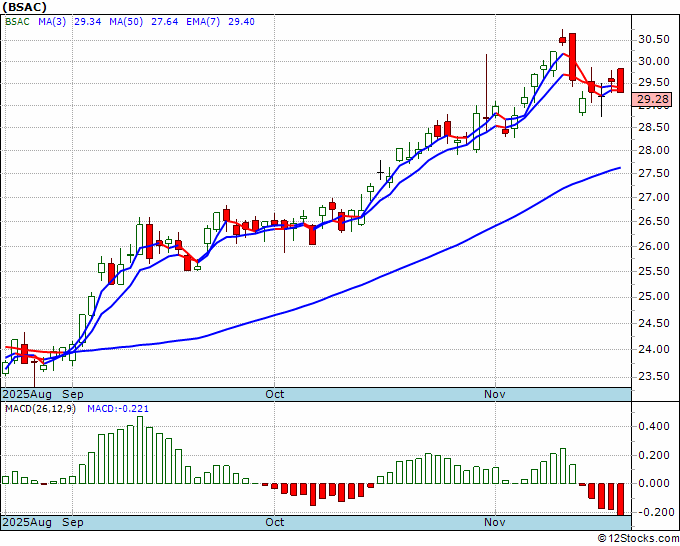Click the MA(50) legend label
The height and width of the screenshot is (546, 680).
coord(126,22)
